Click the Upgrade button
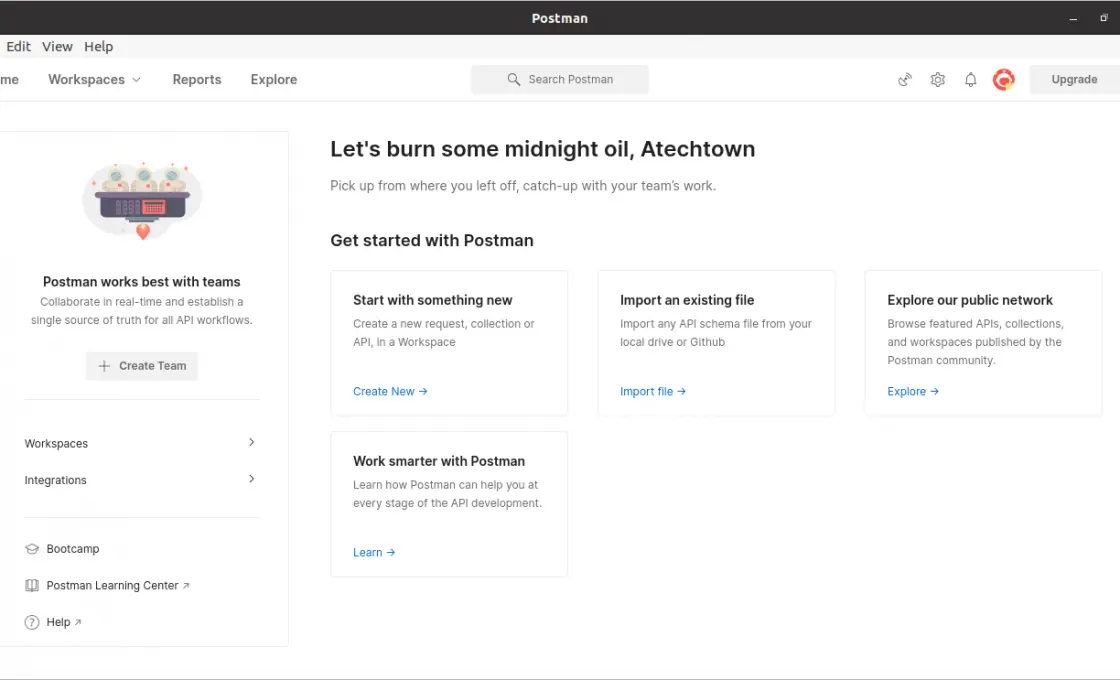This screenshot has height=680, width=1120. 1074,79
